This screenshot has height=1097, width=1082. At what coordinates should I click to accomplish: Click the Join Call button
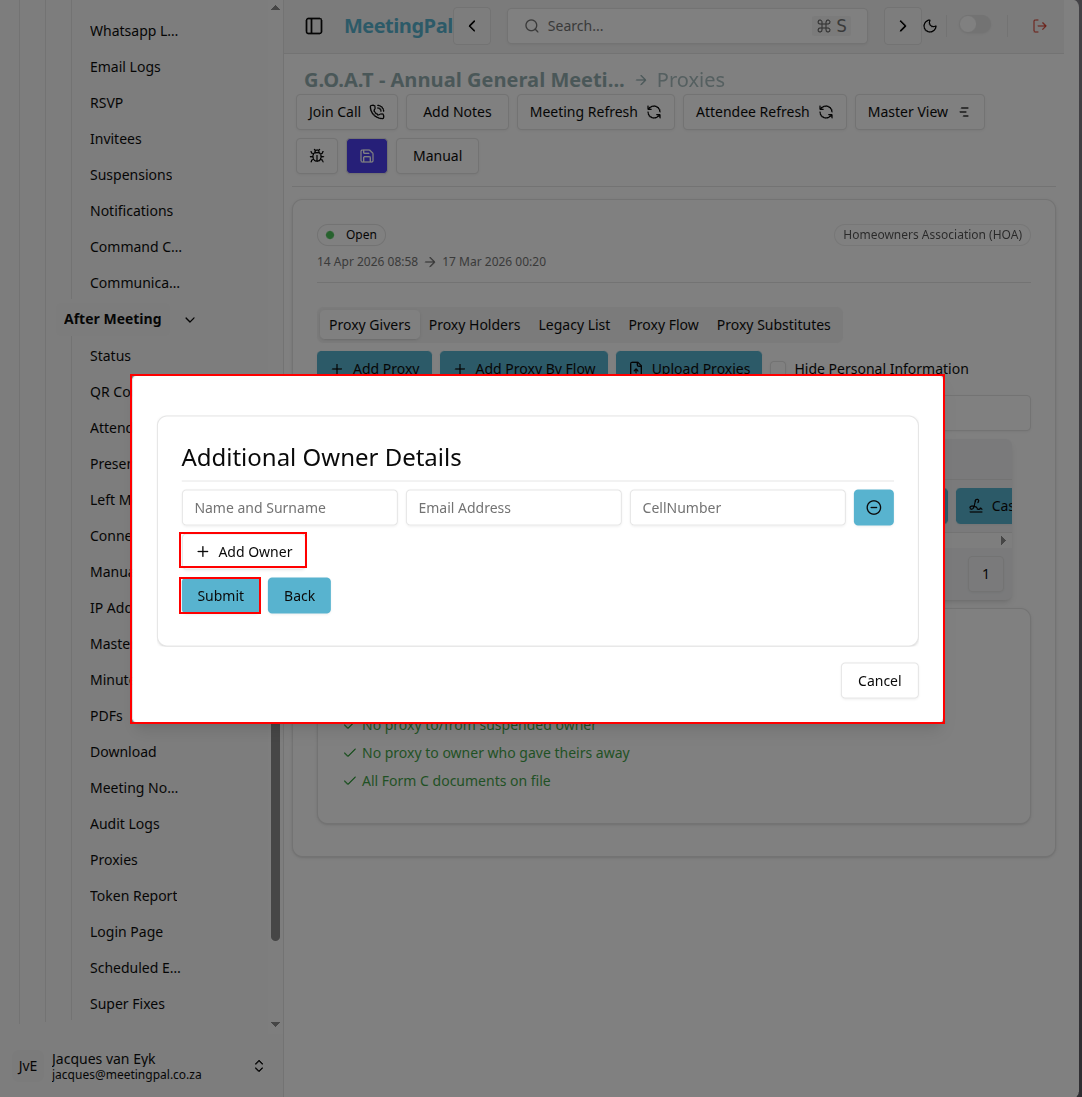tap(347, 112)
